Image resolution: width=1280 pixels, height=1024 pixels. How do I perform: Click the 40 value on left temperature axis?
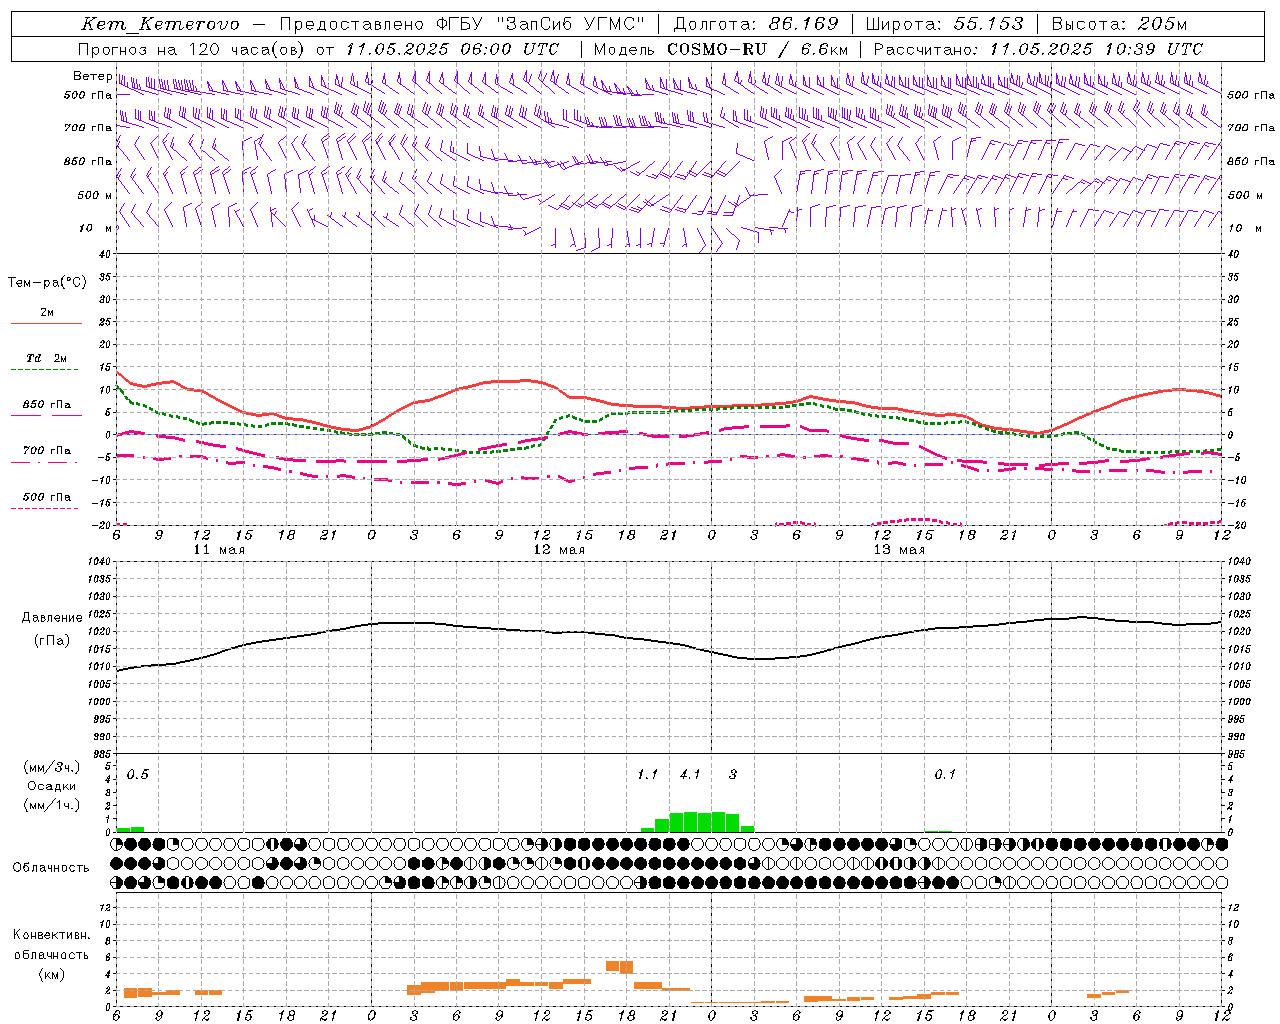point(105,254)
